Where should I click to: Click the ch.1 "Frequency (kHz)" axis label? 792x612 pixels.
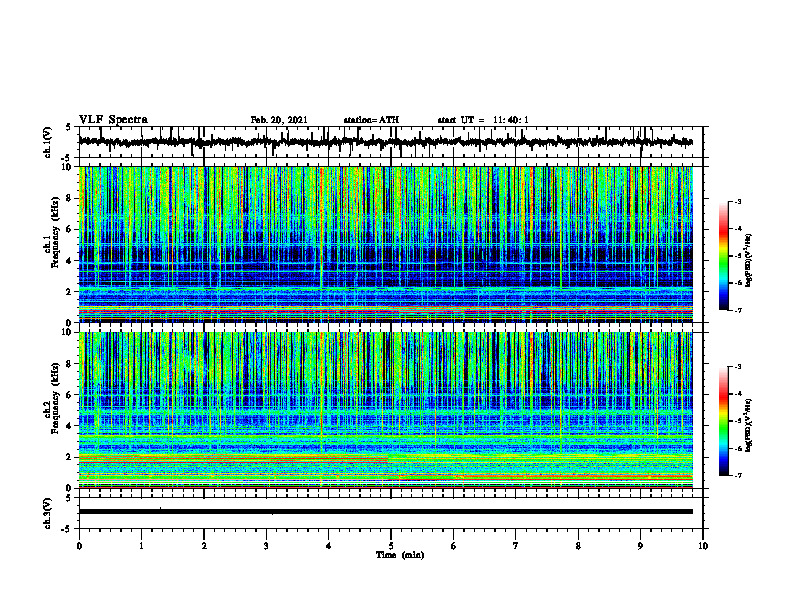56,232
